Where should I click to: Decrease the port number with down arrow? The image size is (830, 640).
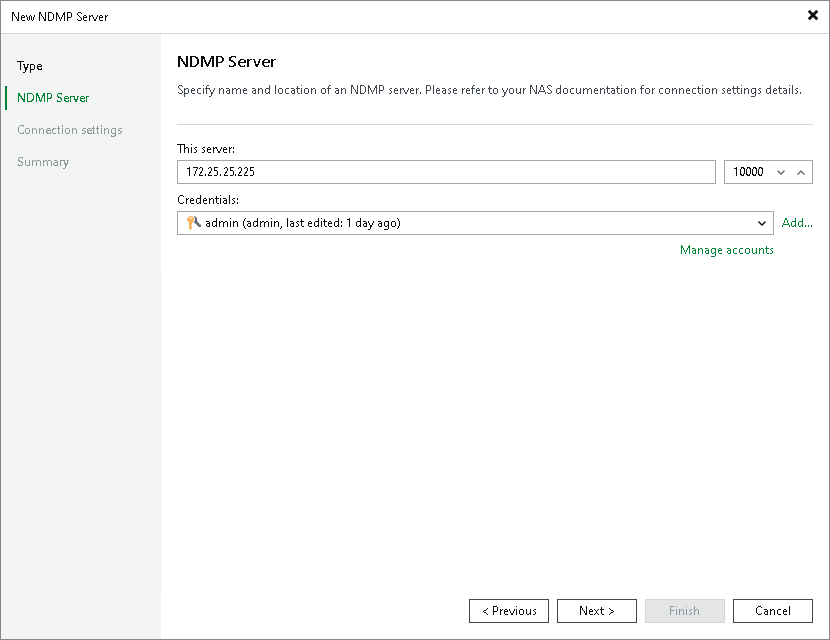(781, 172)
